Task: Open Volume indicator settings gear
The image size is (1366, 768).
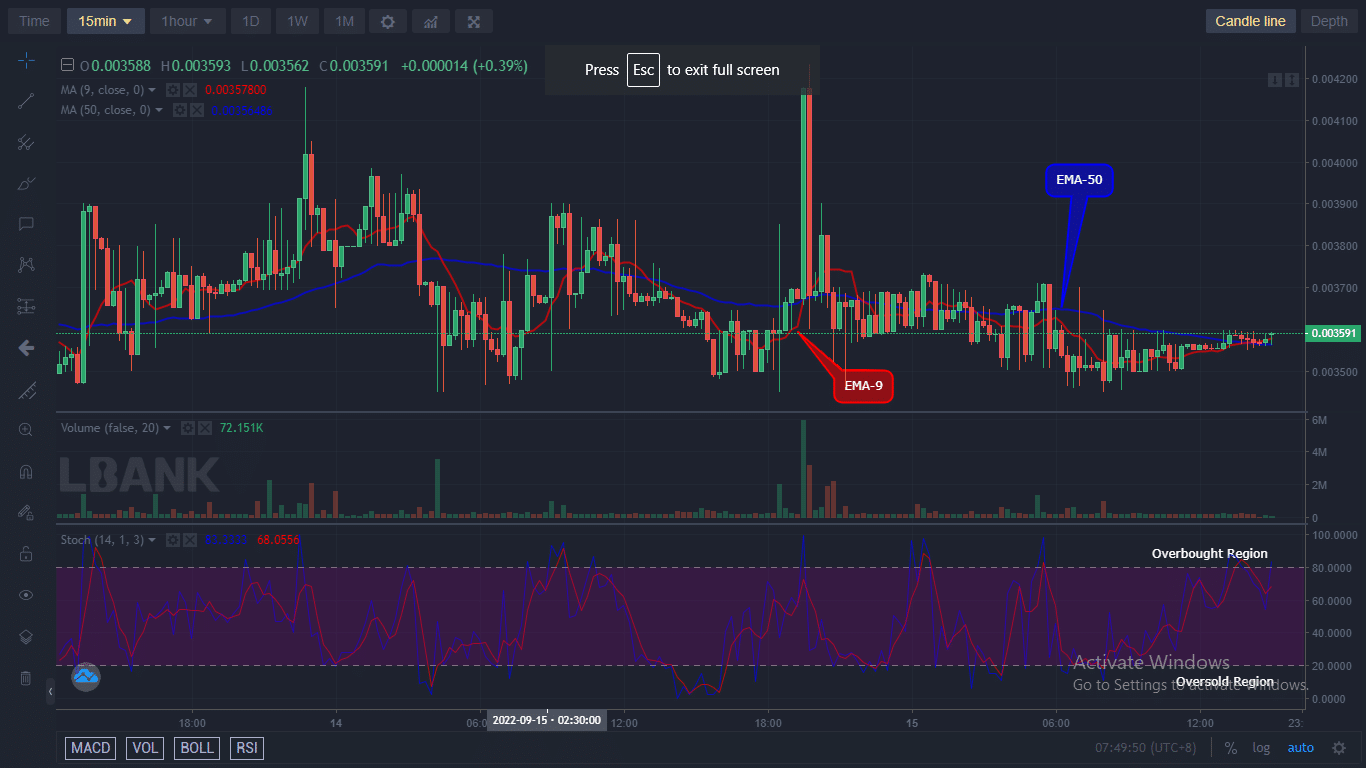Action: point(188,428)
